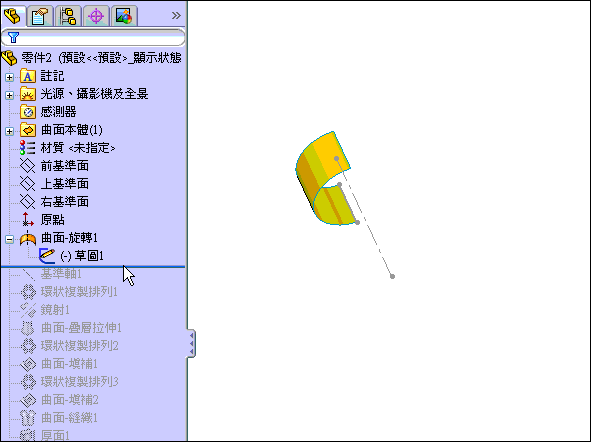Select the 註記 folder icon
This screenshot has height=442, width=591.
[28, 76]
